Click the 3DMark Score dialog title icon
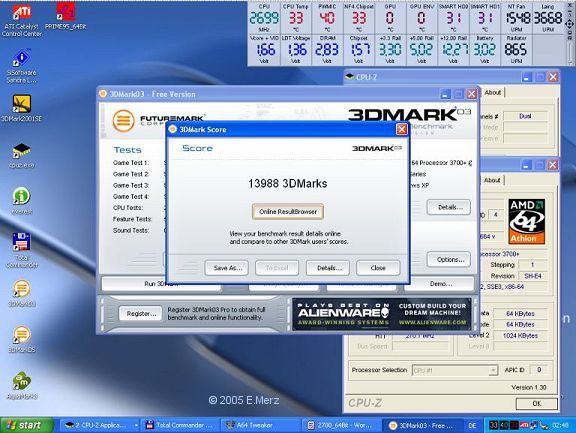Screen dimensions: 576x433 click(173, 129)
